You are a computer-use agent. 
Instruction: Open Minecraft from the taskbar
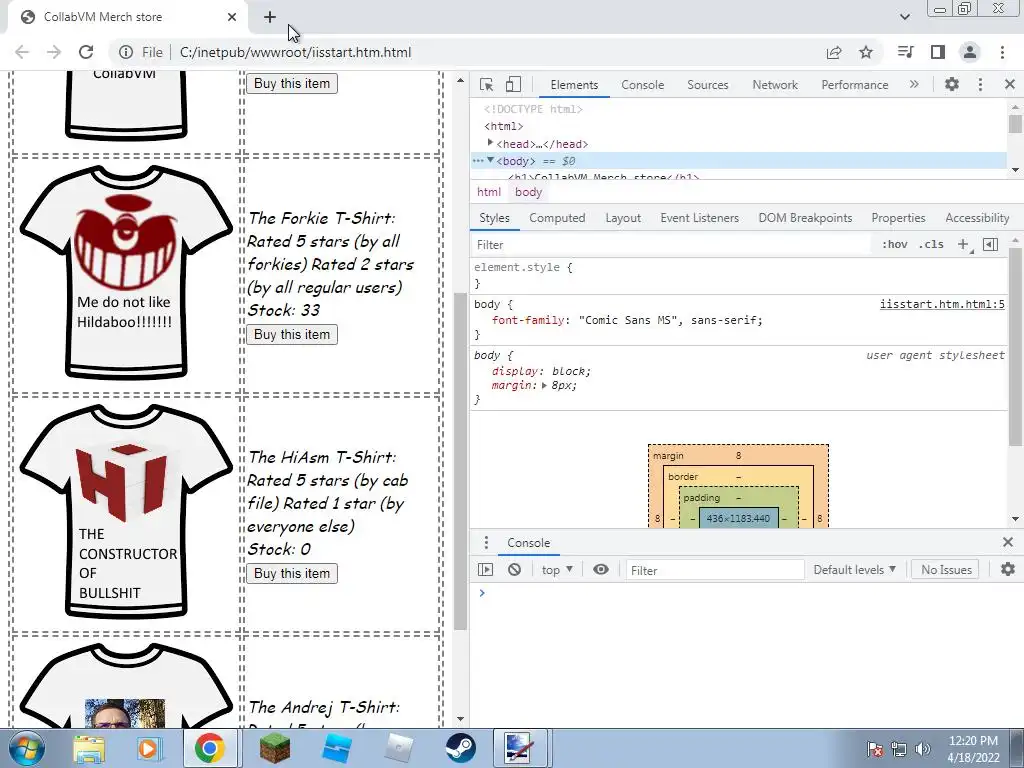[274, 748]
